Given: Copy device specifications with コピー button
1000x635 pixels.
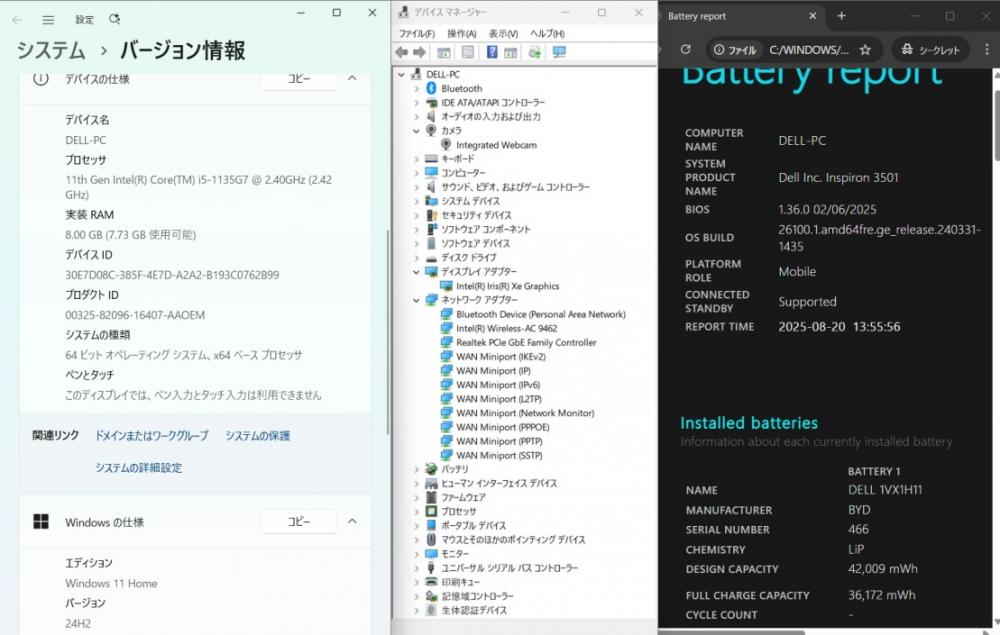Looking at the screenshot, I should [x=298, y=78].
